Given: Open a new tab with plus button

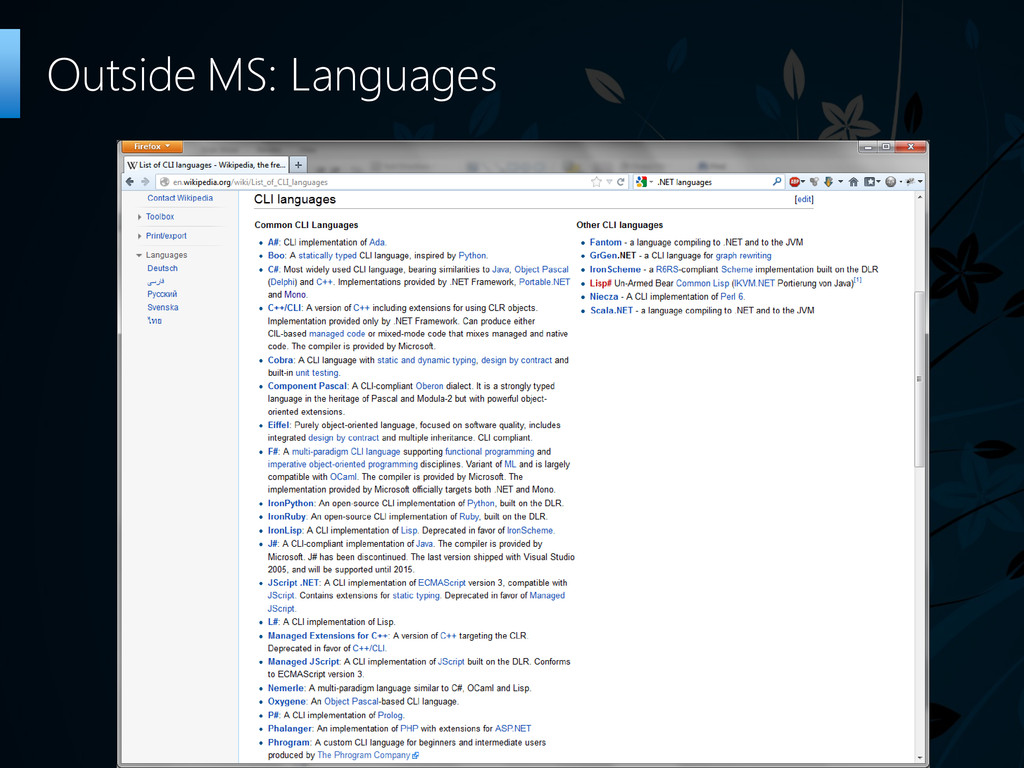Looking at the screenshot, I should point(298,165).
